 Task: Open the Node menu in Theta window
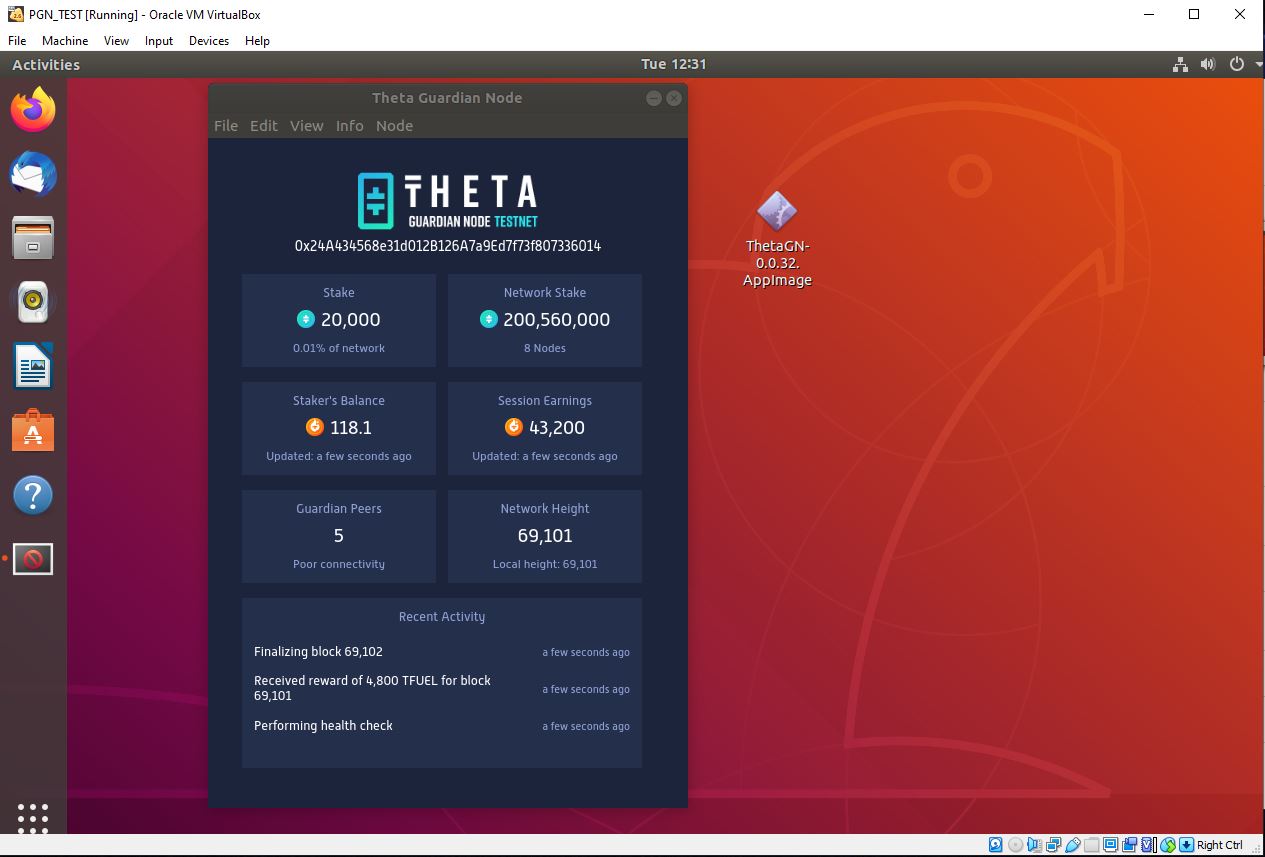click(394, 126)
